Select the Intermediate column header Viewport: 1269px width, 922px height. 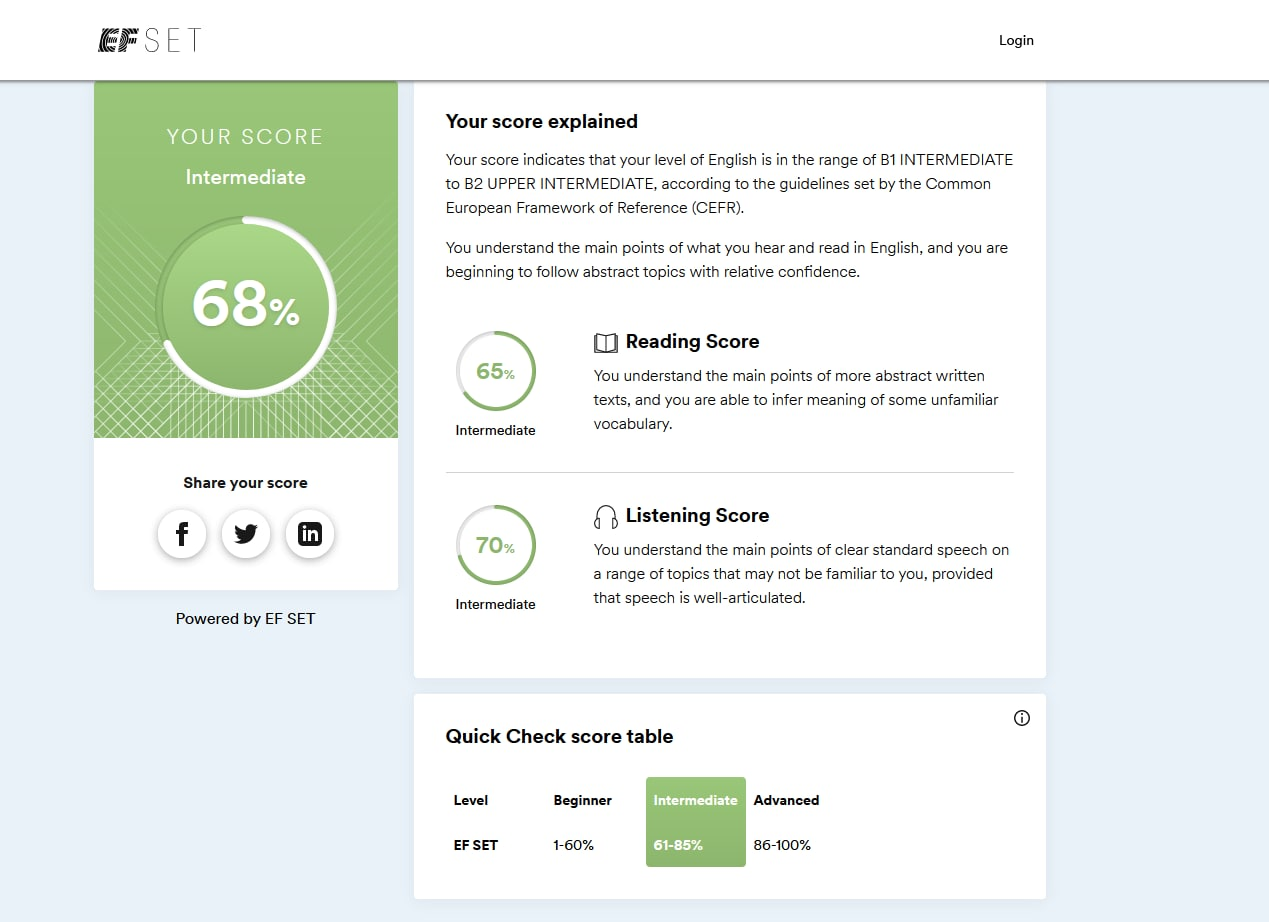coord(695,800)
